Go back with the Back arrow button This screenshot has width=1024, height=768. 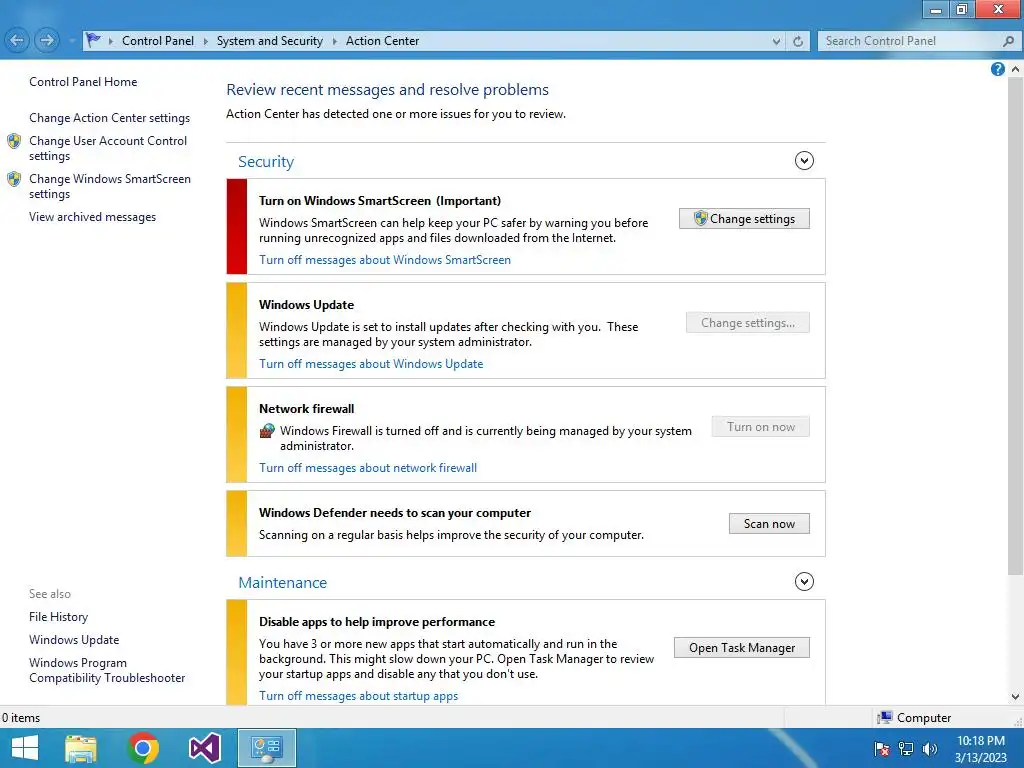[x=17, y=40]
